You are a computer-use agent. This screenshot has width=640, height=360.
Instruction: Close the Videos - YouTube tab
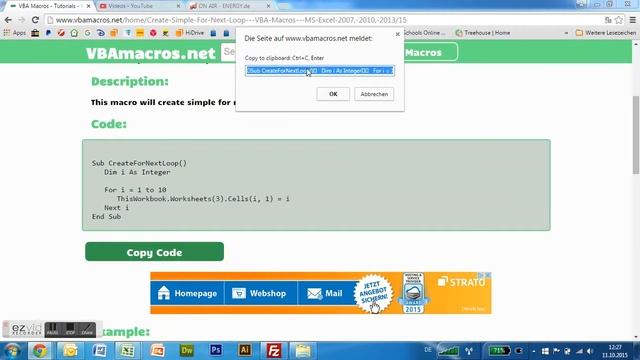pos(178,6)
